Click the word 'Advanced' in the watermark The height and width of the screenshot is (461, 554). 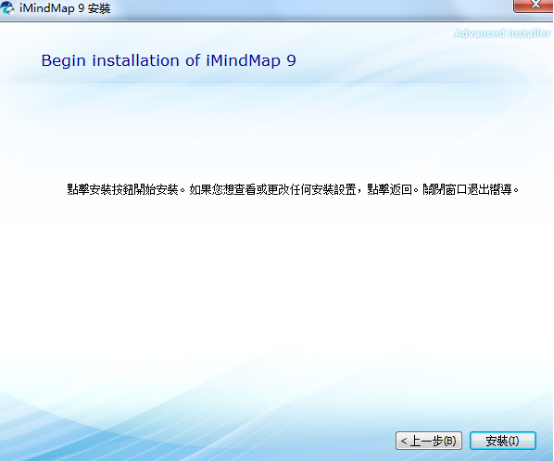pos(479,33)
